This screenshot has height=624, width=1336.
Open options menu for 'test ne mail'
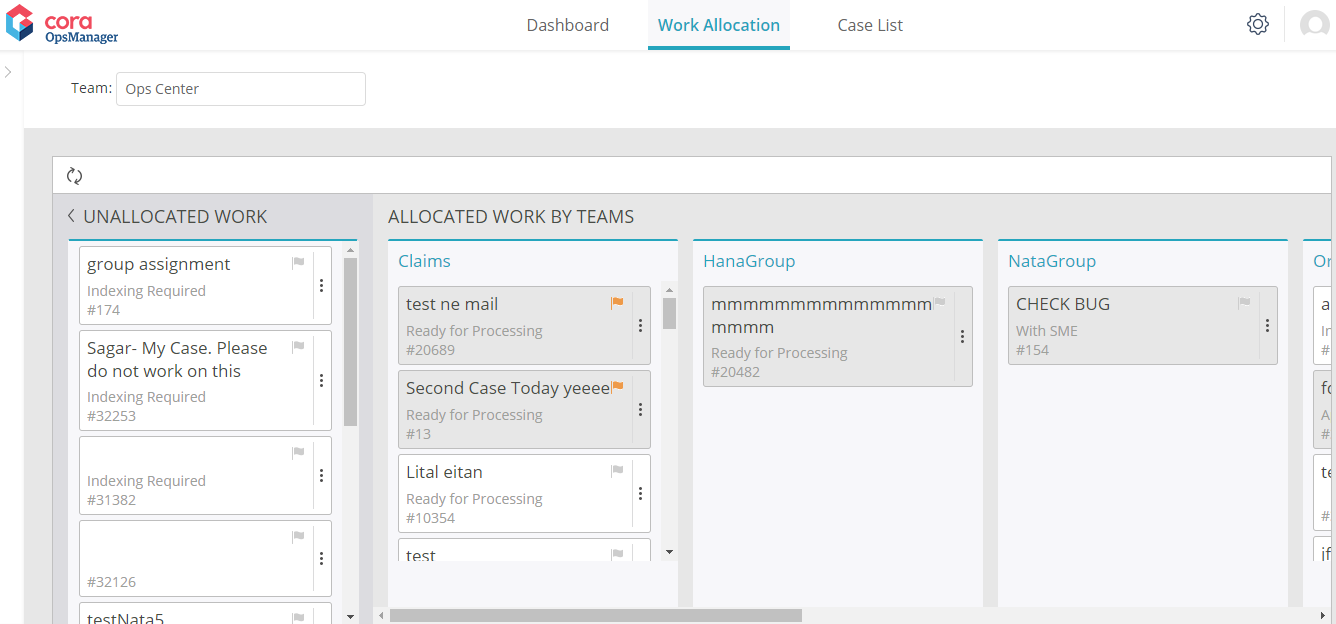[x=640, y=326]
